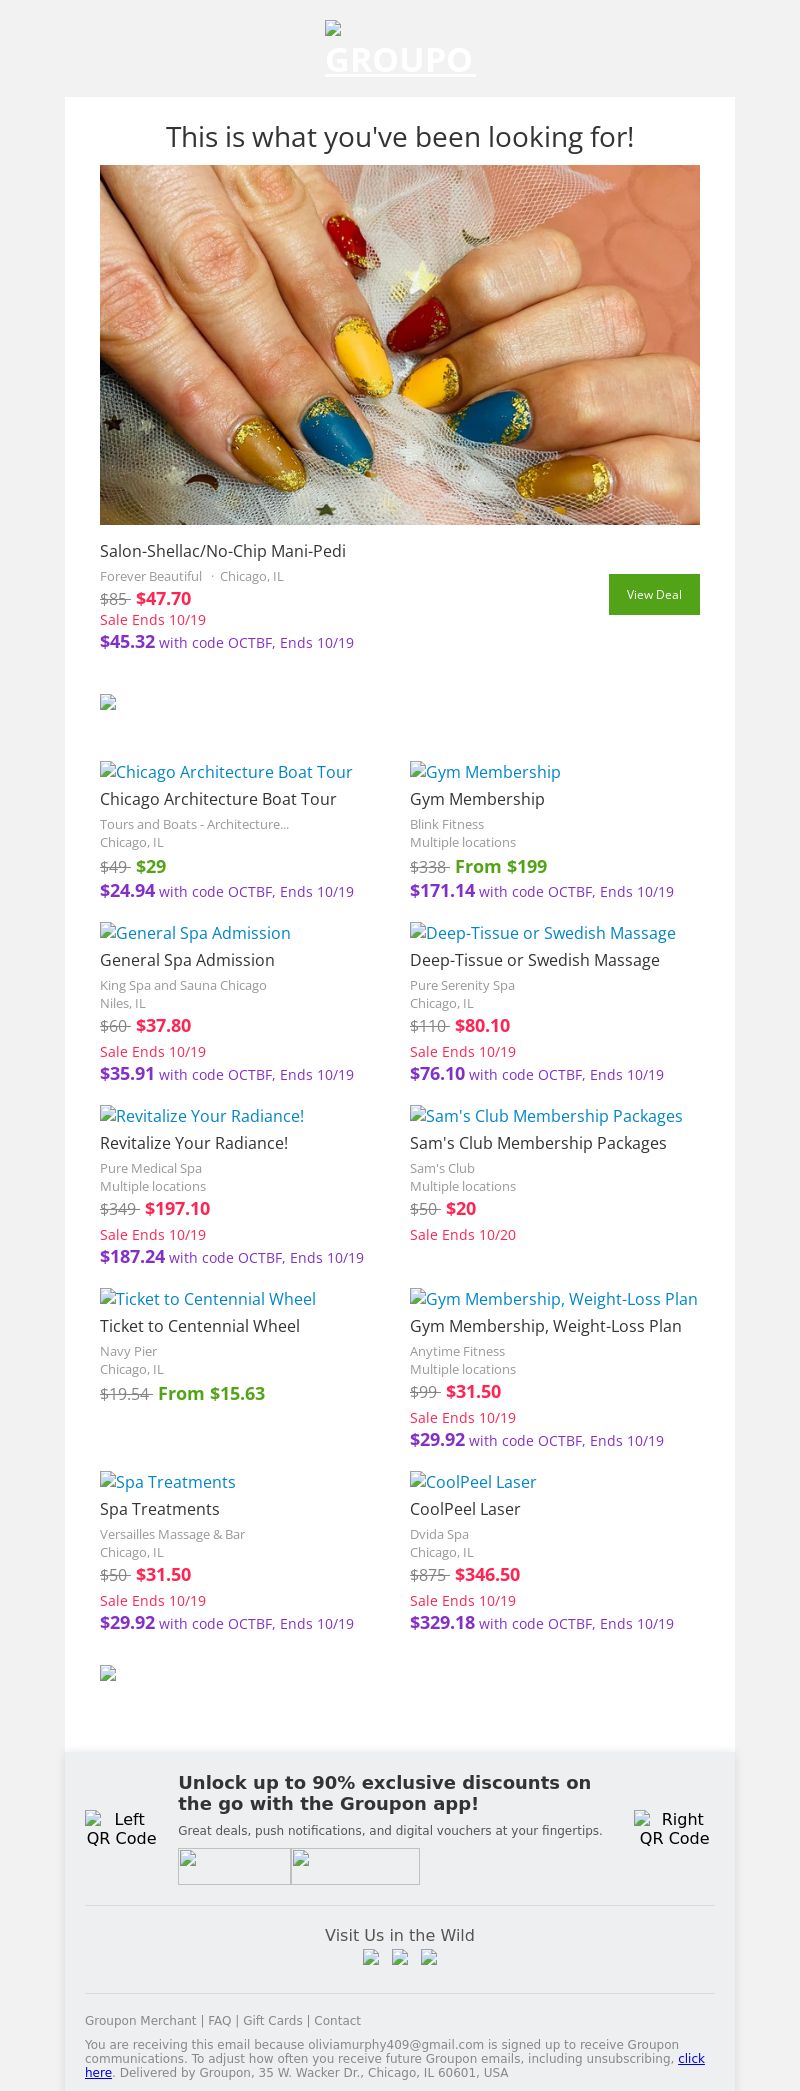Open the Gift Cards footer link
The width and height of the screenshot is (800, 2091).
[272, 2021]
